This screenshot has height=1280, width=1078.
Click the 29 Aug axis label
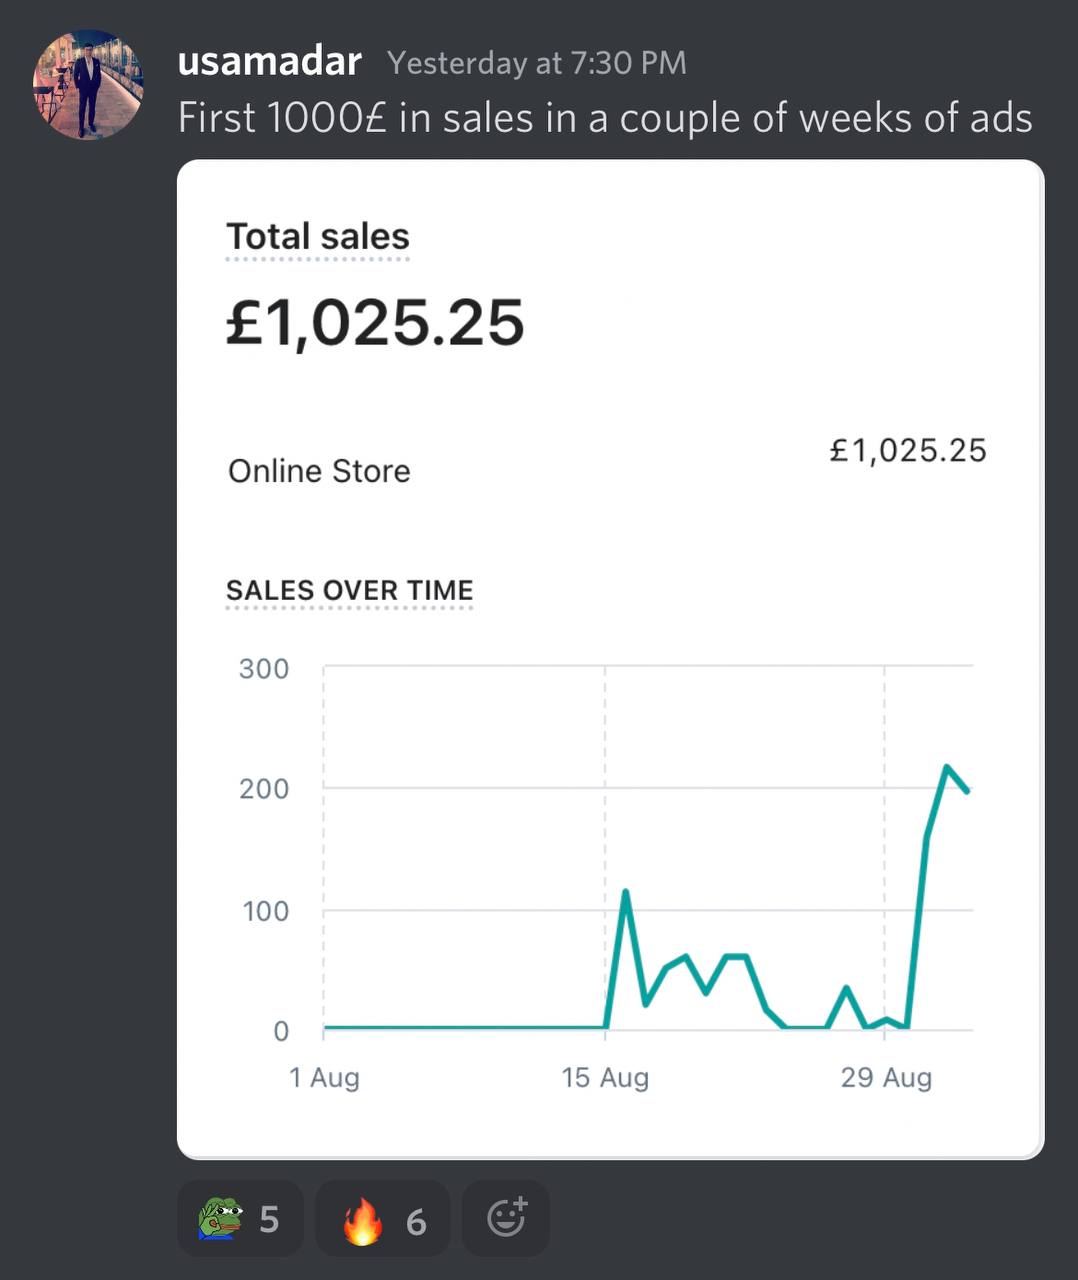click(886, 1078)
